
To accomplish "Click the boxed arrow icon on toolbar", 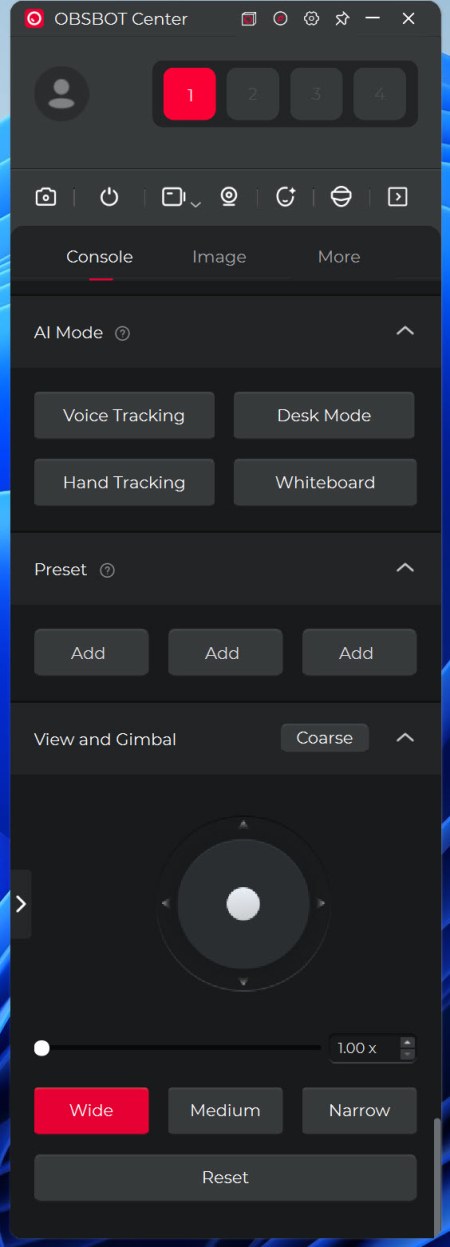I will click(x=397, y=197).
